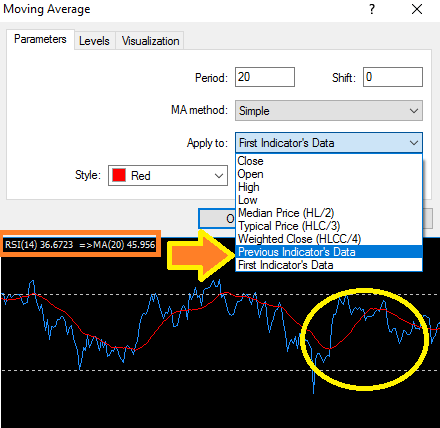Screen dimensions: 440x428
Task: Choose Previous Indicator's Data option
Action: point(329,252)
